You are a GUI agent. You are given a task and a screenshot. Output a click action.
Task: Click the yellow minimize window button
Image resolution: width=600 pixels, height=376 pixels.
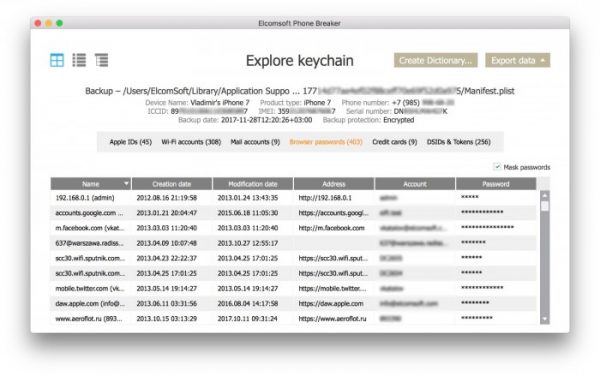[49, 23]
